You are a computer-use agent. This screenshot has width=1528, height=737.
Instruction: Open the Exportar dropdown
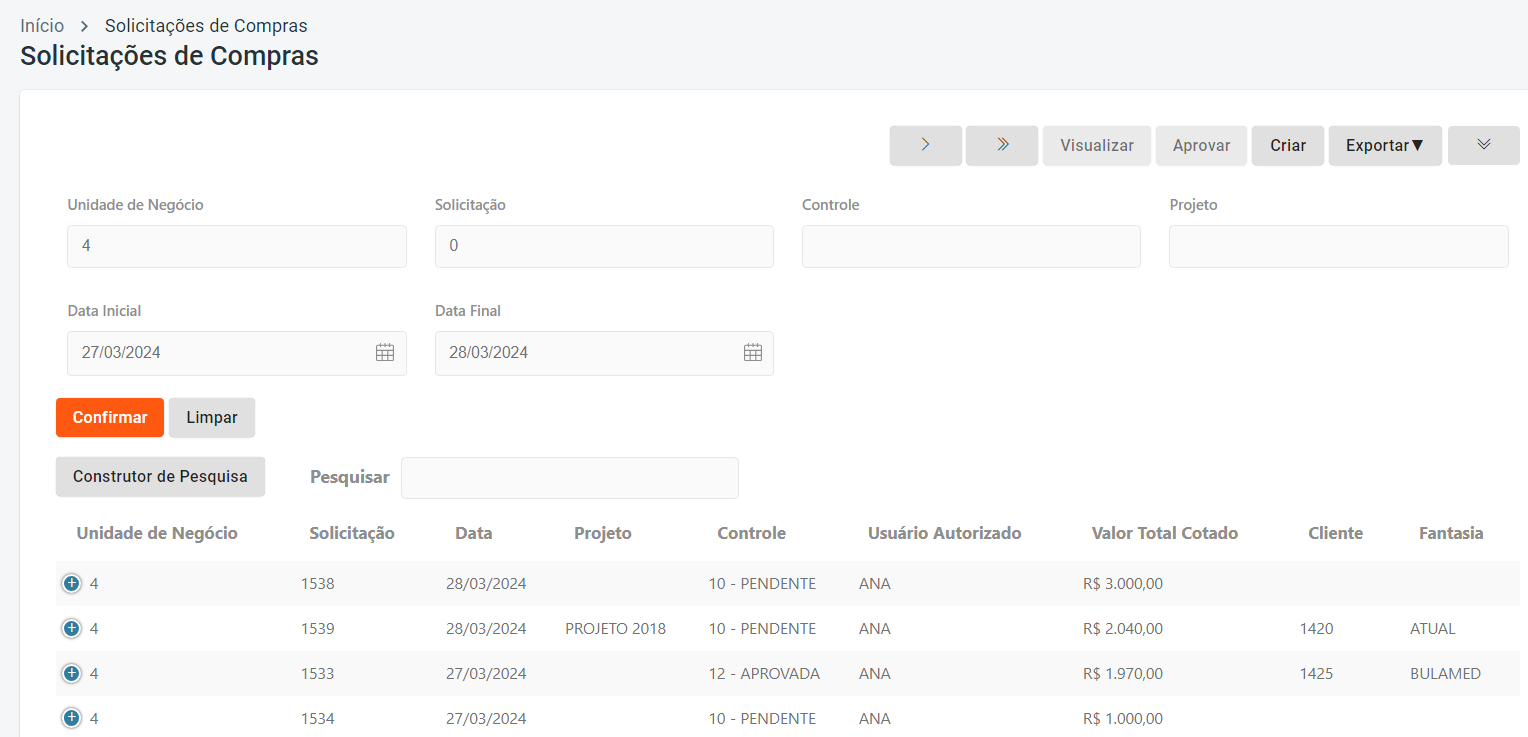pos(1385,145)
